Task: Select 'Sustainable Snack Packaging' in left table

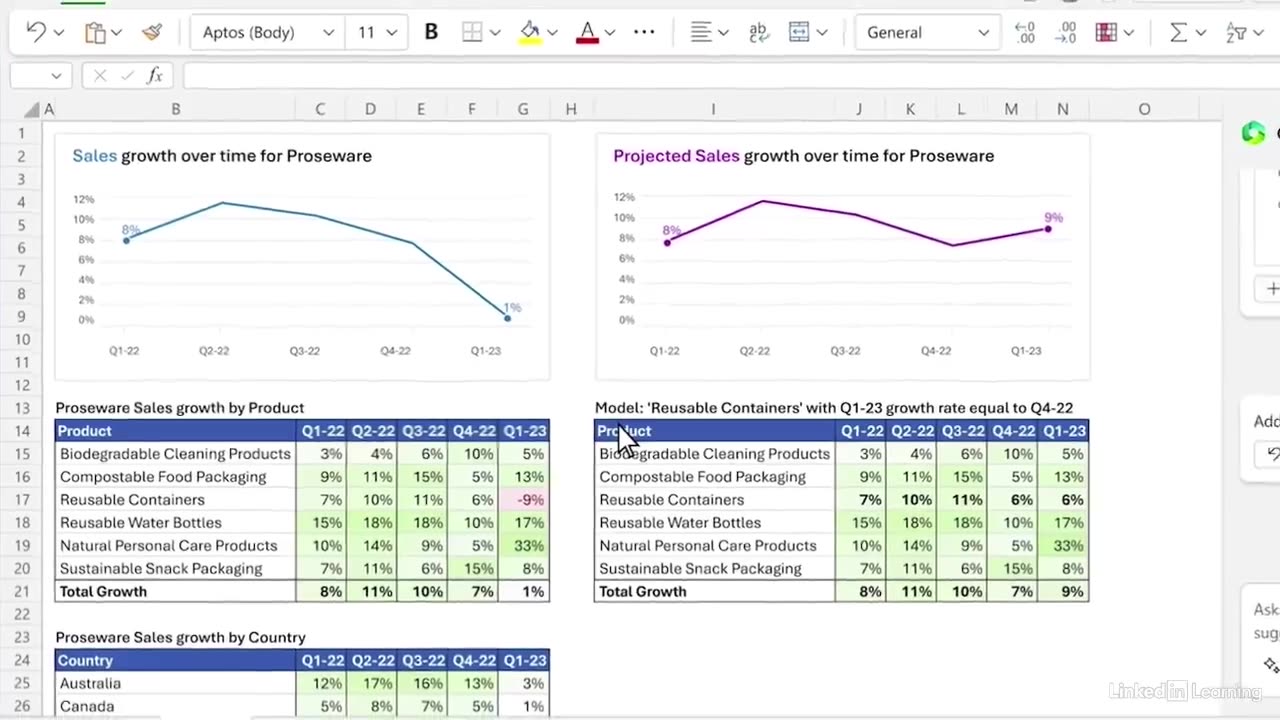Action: 161,569
